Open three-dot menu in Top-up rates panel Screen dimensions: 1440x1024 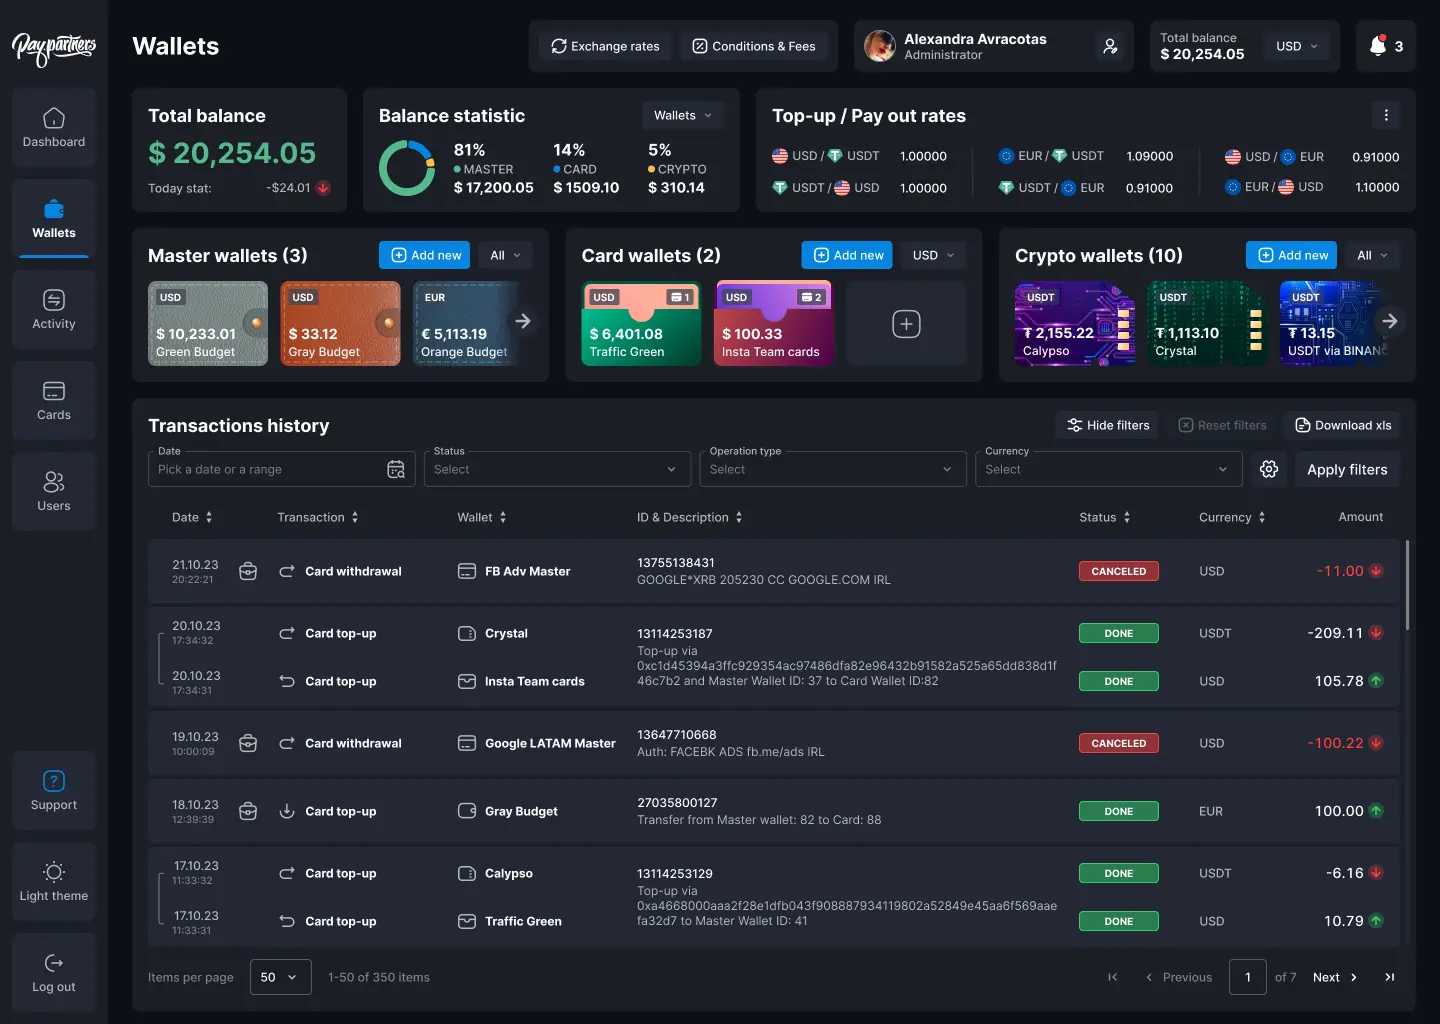point(1385,115)
